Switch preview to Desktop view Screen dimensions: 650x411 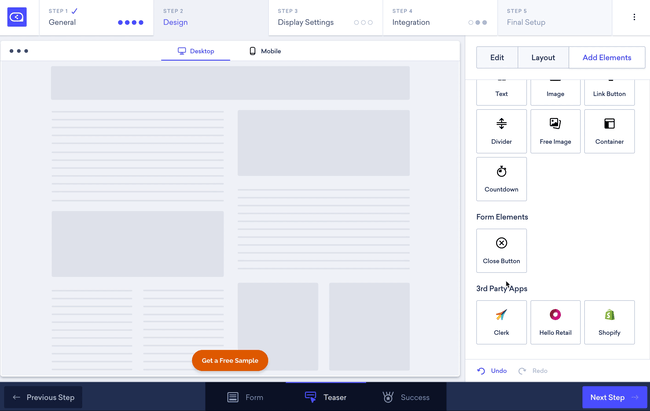coord(196,51)
